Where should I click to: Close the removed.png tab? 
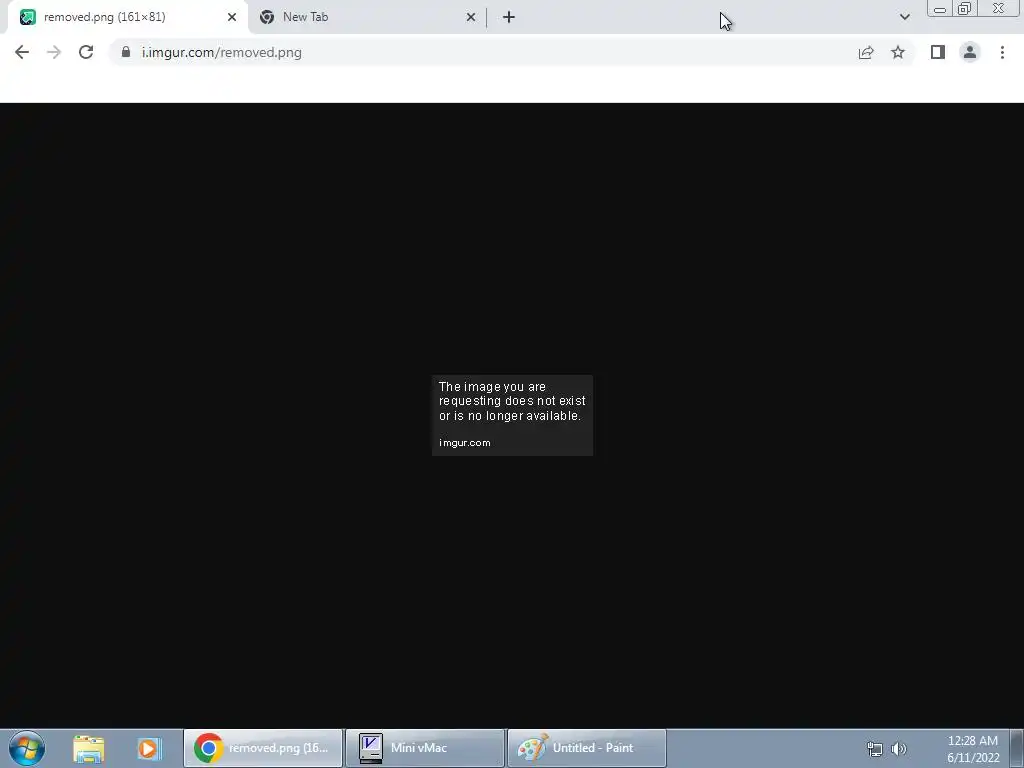tap(232, 17)
